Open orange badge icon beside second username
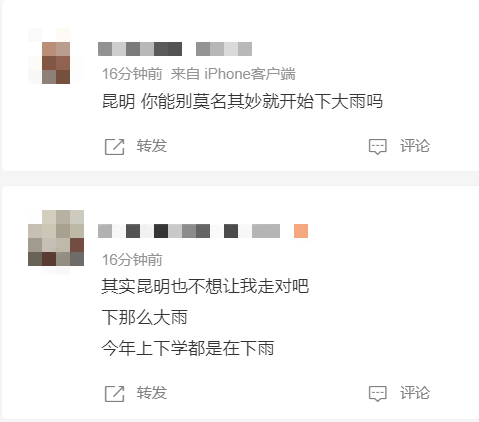The height and width of the screenshot is (422, 479). pos(301,231)
